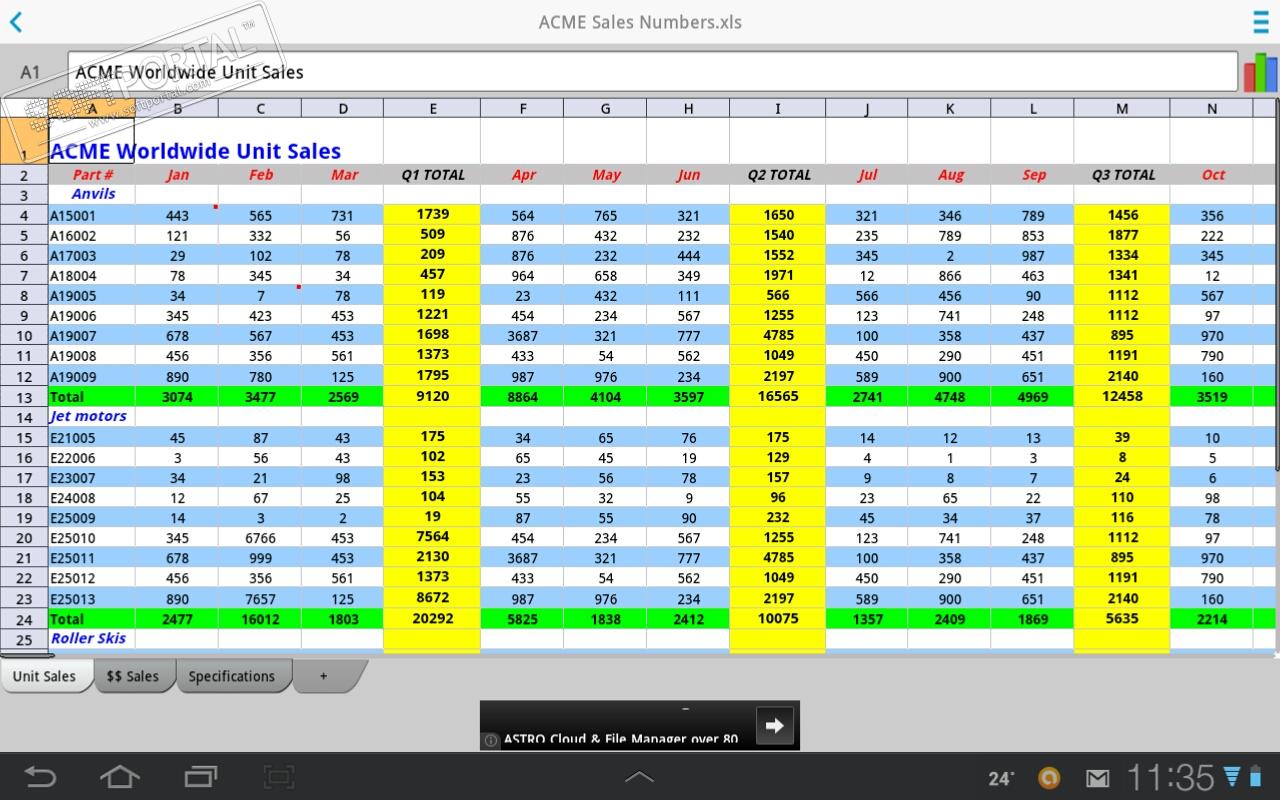The width and height of the screenshot is (1280, 800).
Task: Tap the screenshot capture button in the system bar
Action: pos(279,776)
